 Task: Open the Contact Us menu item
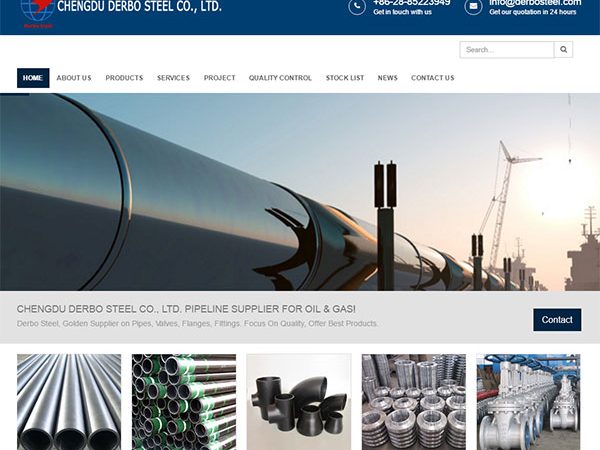433,78
